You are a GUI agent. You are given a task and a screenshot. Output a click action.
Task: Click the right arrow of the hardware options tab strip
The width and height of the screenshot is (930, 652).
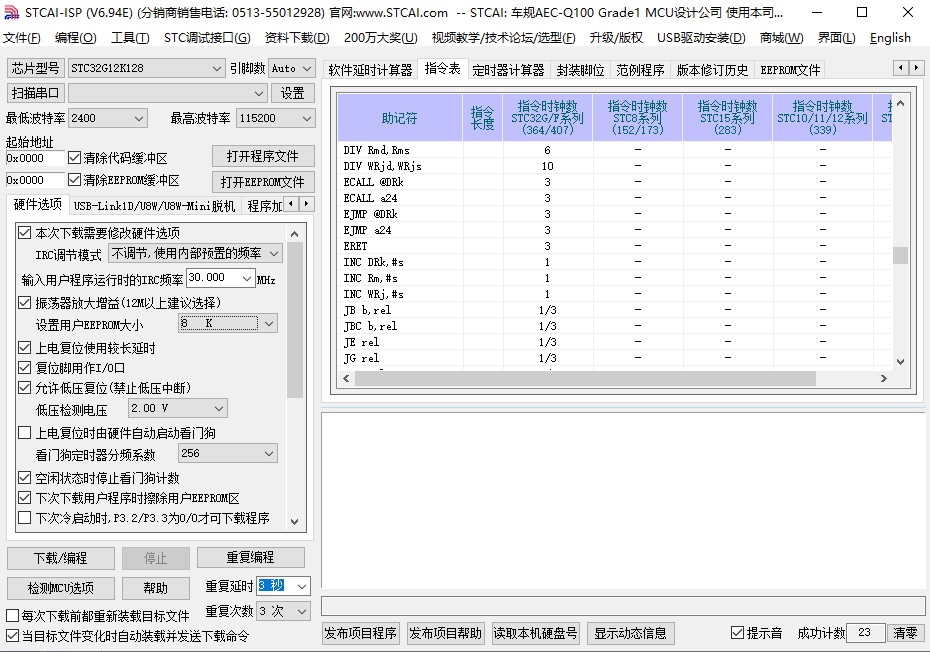pos(305,205)
